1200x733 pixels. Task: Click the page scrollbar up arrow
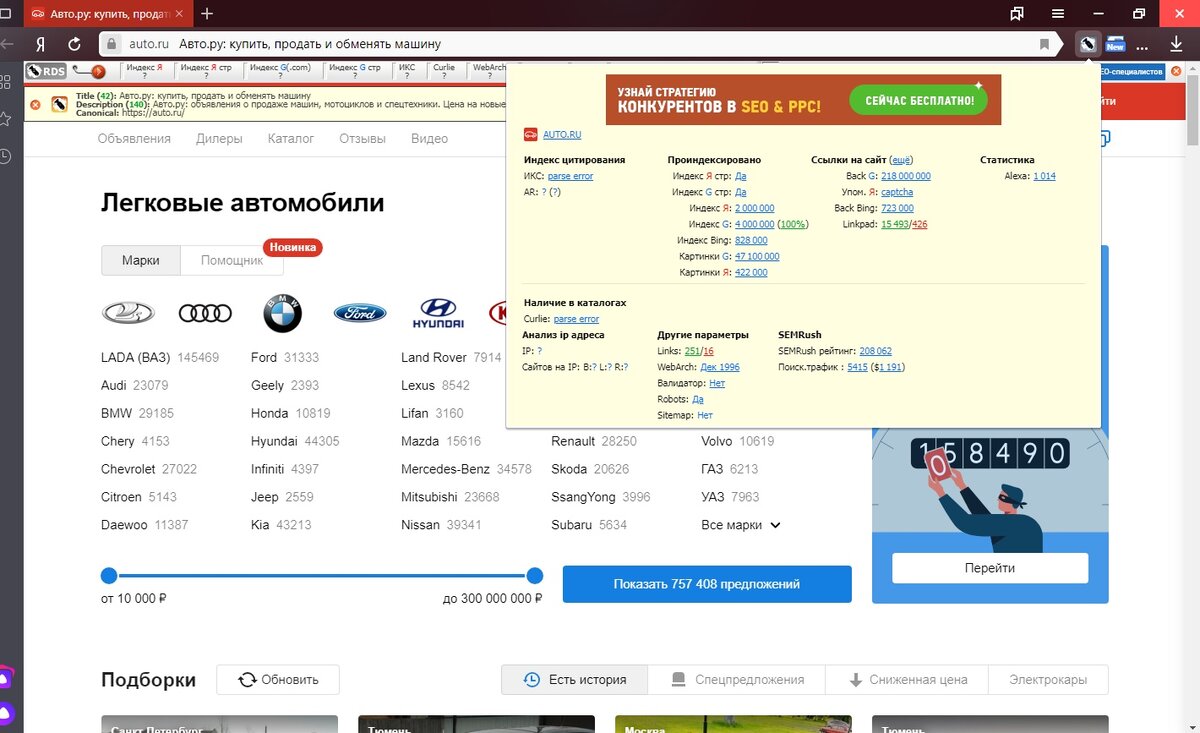click(x=1192, y=69)
